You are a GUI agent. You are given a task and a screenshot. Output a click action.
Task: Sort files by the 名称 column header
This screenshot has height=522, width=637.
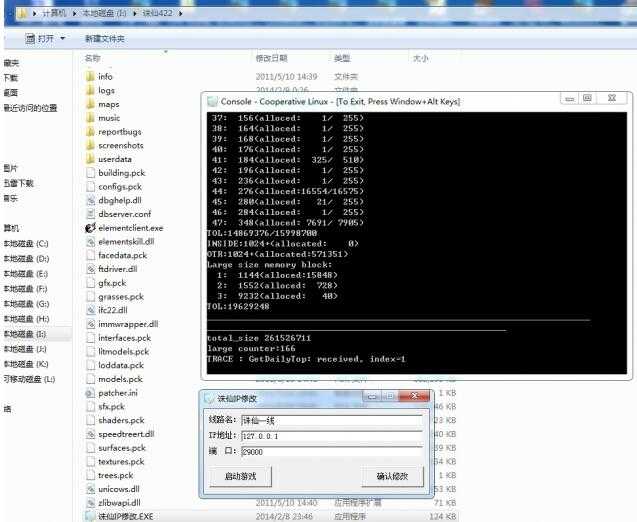pyautogui.click(x=93, y=59)
